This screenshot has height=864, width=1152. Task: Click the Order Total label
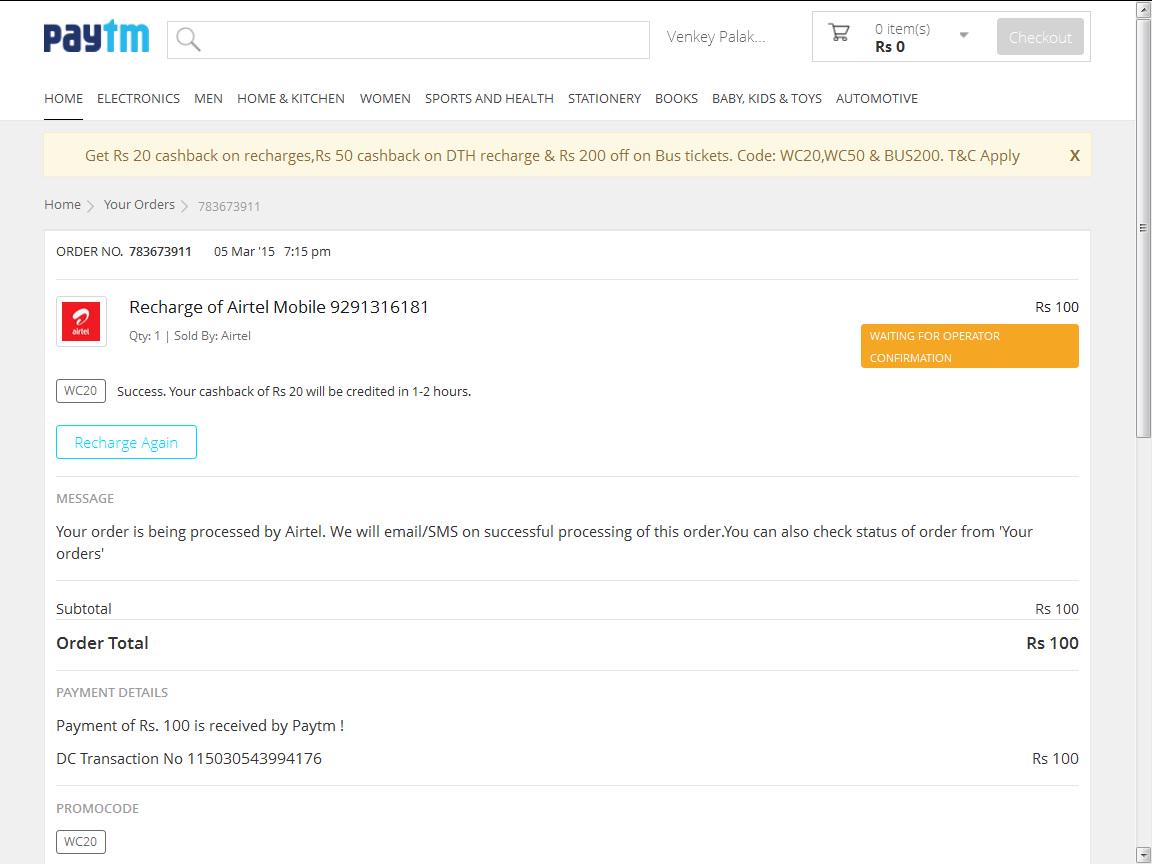tap(102, 643)
